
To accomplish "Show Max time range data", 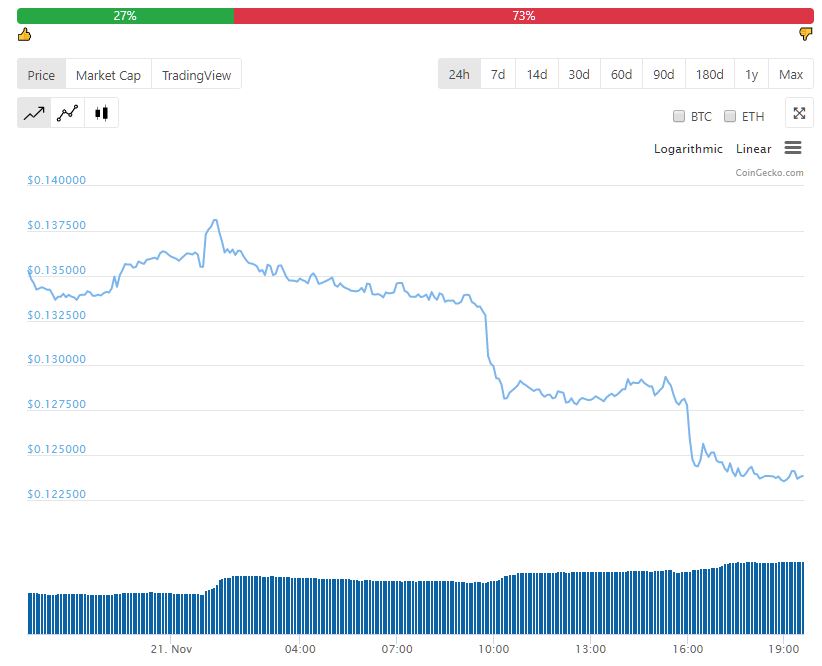I will coord(791,75).
